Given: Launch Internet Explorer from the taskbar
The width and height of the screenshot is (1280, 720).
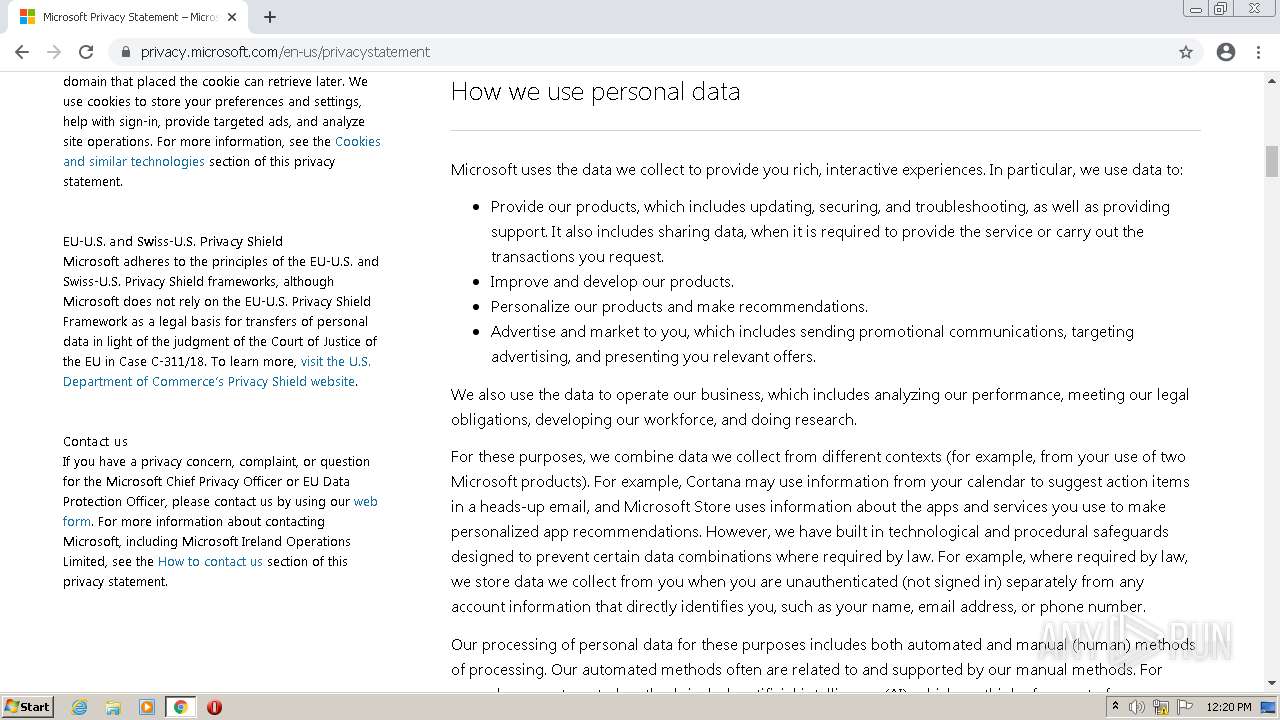Looking at the screenshot, I should 80,707.
